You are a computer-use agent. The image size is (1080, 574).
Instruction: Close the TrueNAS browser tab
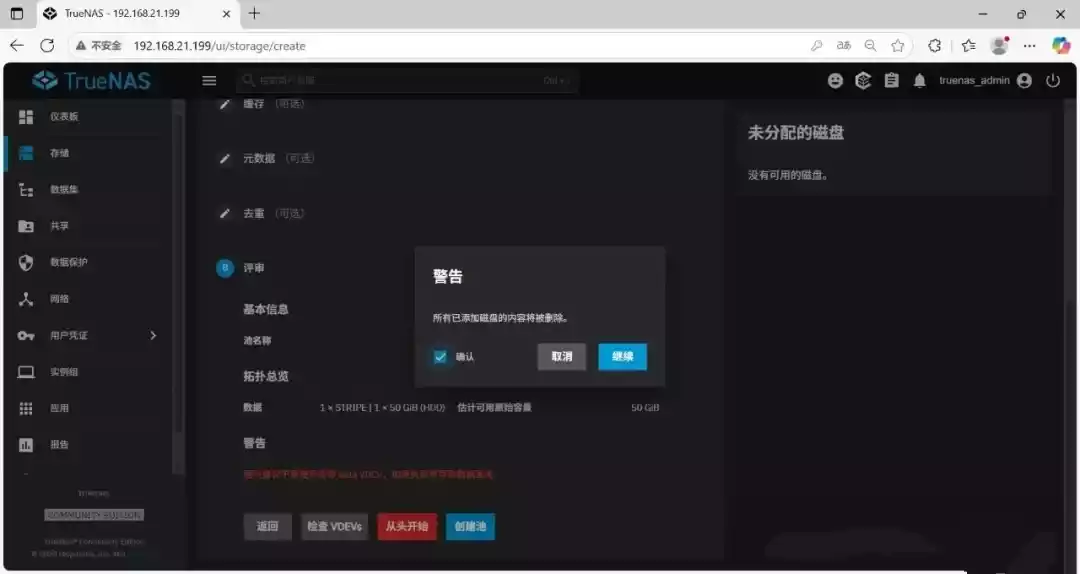[226, 14]
